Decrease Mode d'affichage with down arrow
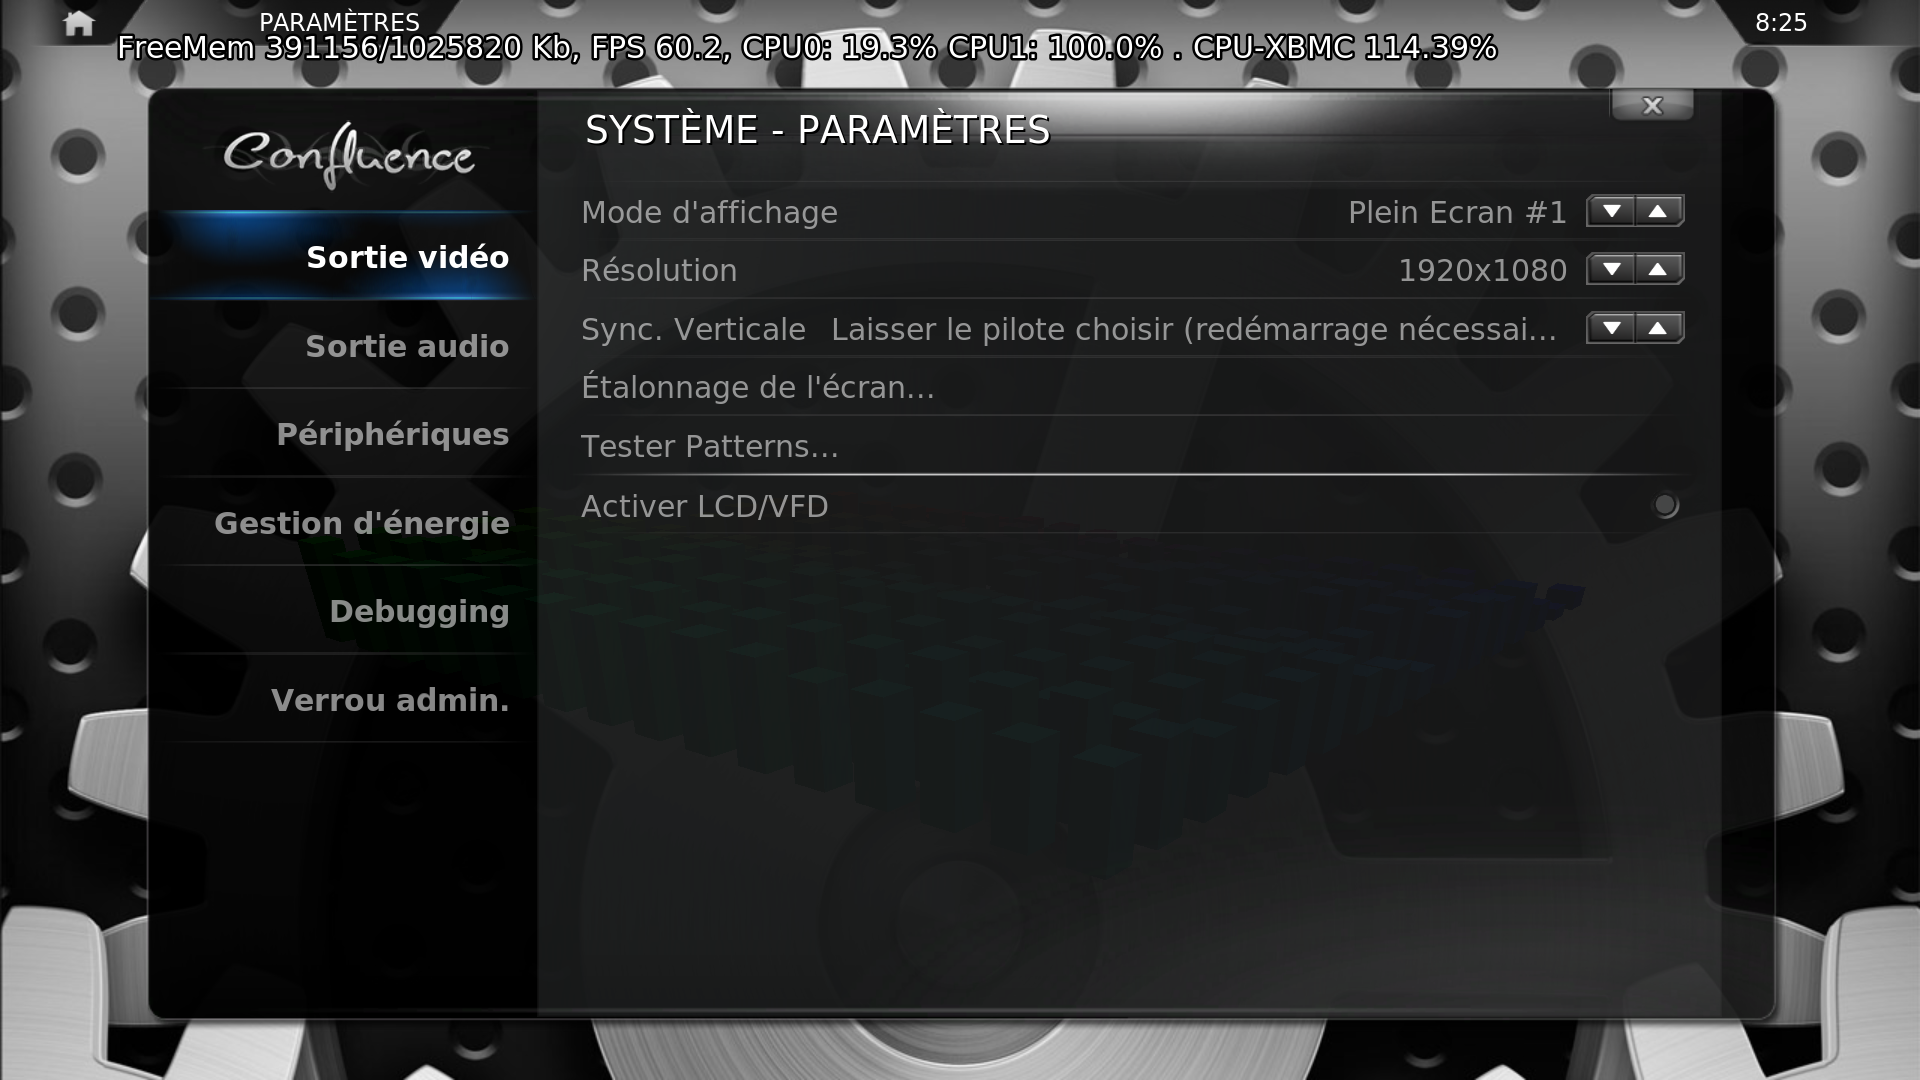The height and width of the screenshot is (1080, 1920). coord(1611,211)
